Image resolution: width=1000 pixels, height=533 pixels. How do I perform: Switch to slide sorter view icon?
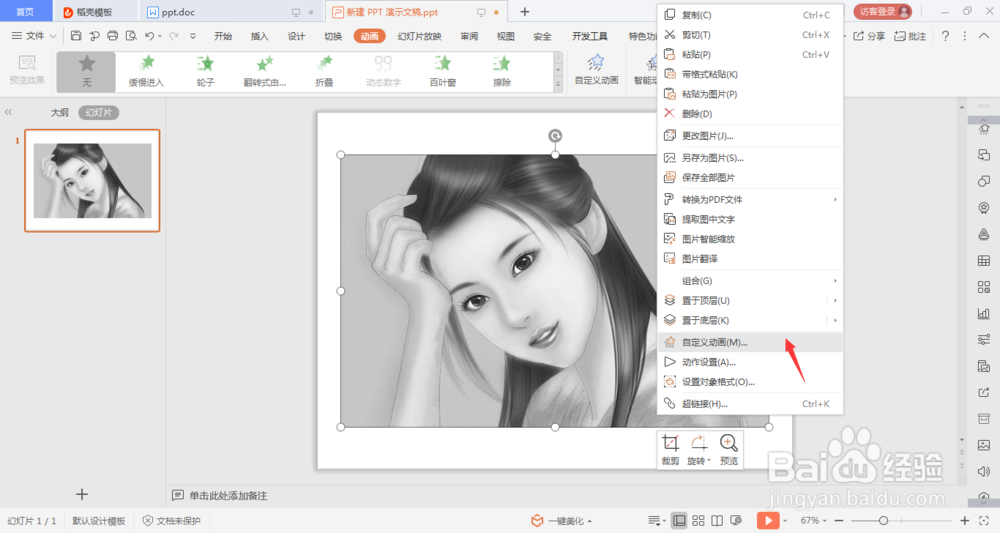click(698, 520)
